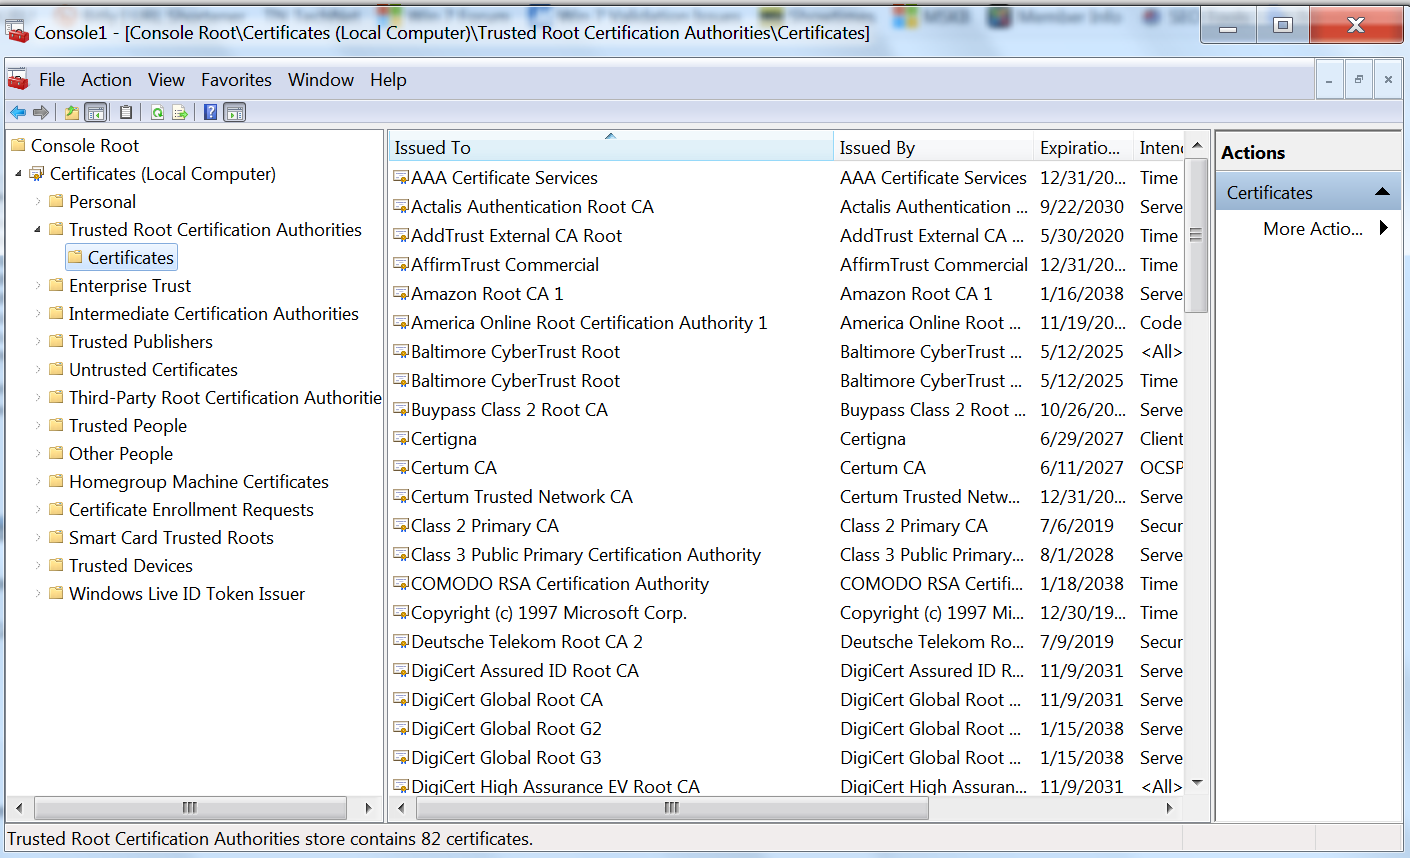Sort by the Issued By column header
1410x858 pixels.
[933, 147]
